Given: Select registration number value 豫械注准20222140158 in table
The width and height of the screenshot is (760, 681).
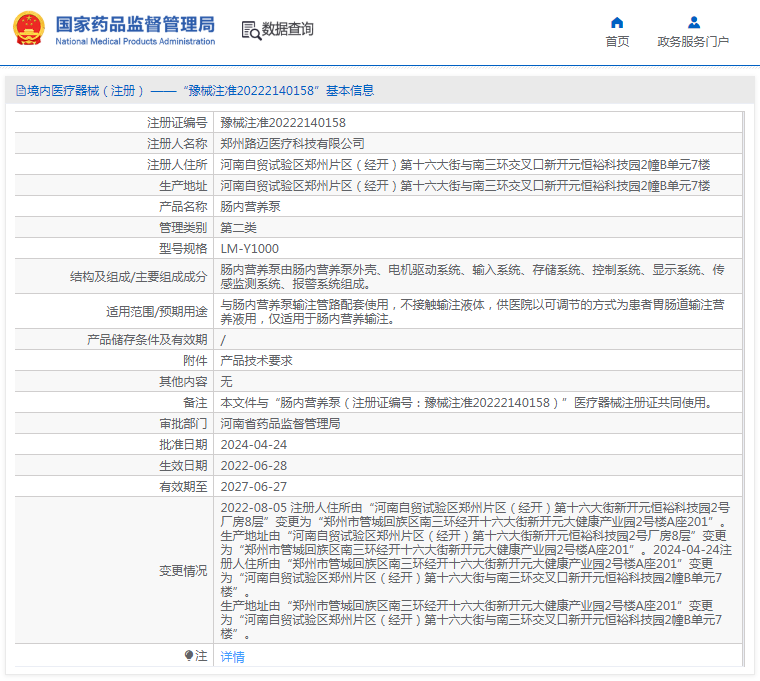Looking at the screenshot, I should 283,123.
